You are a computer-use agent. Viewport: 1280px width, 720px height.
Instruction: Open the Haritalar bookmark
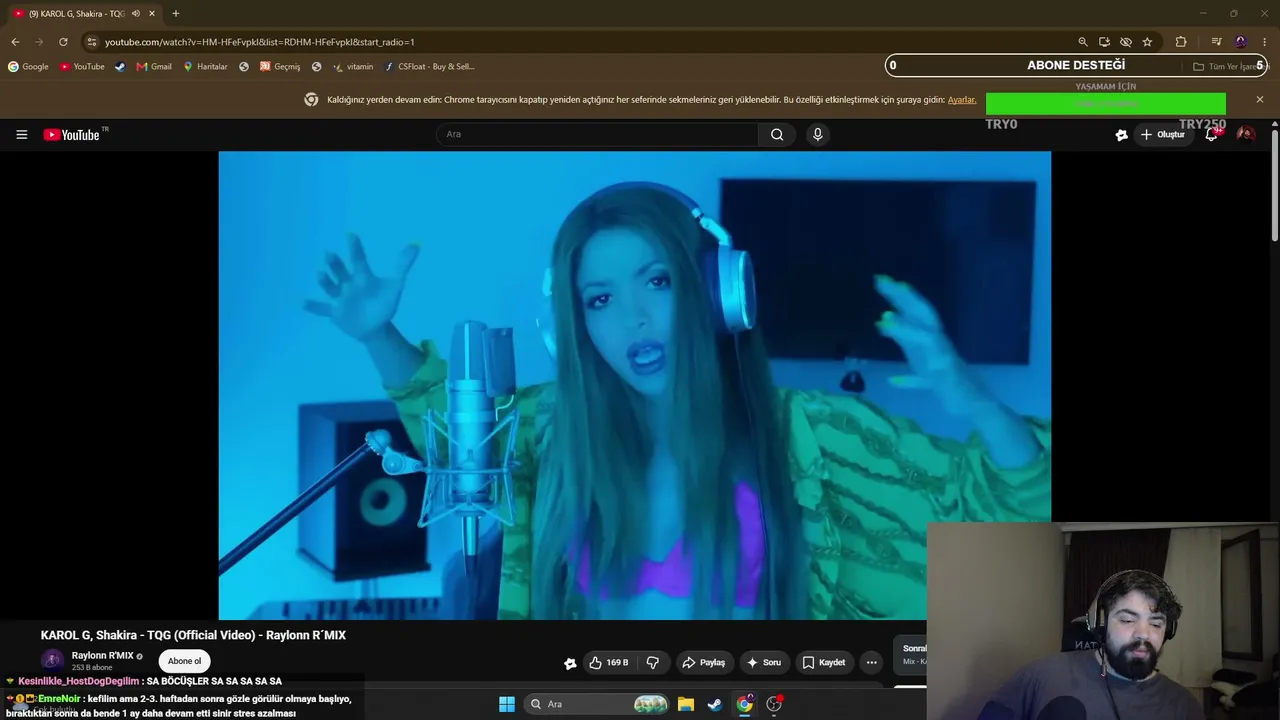pos(205,67)
